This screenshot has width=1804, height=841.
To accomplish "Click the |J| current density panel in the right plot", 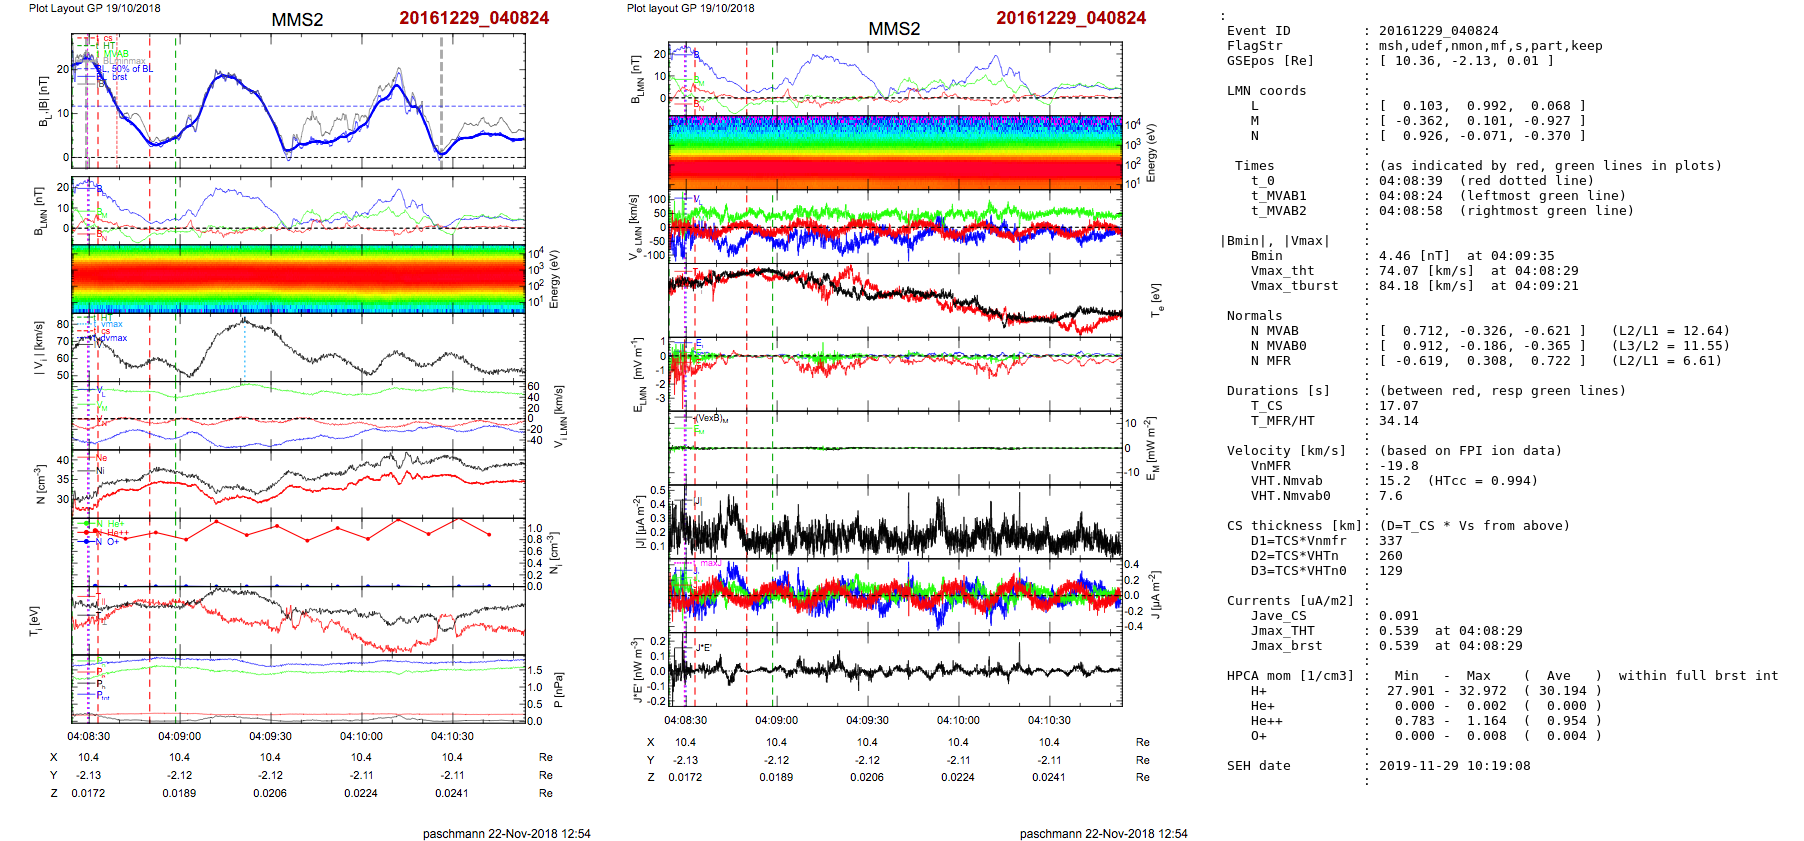I will tap(895, 521).
